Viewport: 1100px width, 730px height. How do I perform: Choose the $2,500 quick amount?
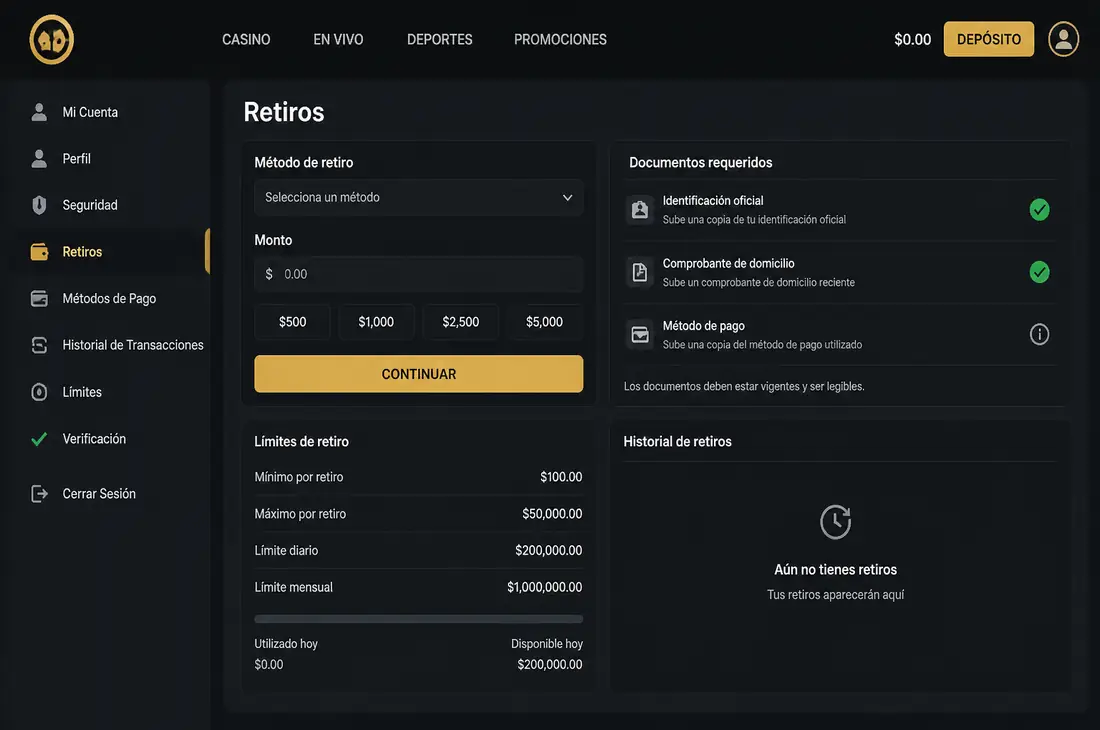point(461,322)
